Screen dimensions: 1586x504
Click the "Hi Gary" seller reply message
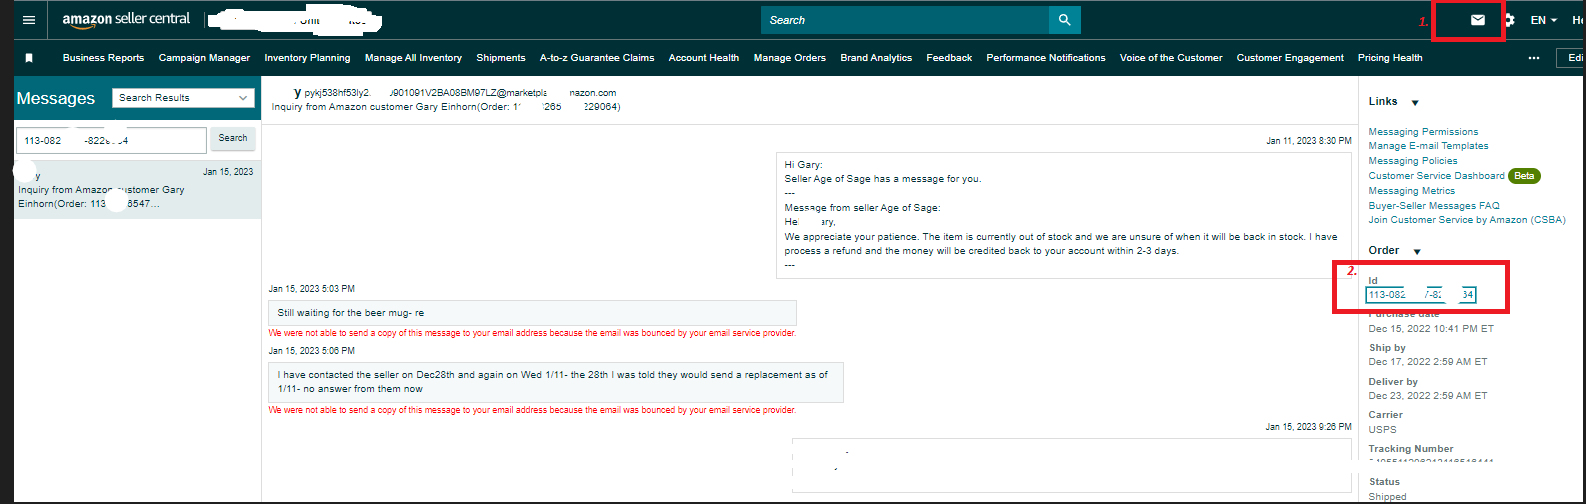coord(1063,215)
